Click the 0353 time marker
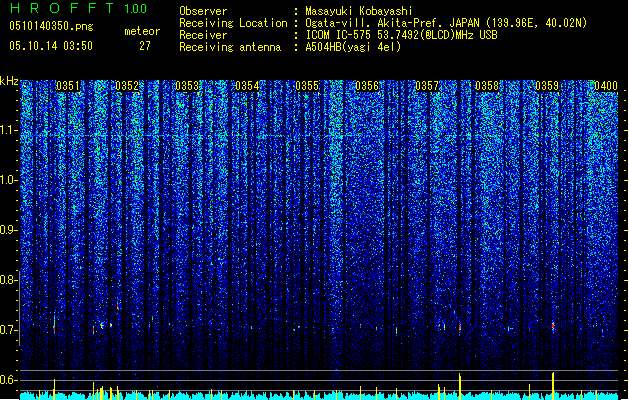Screen dimensions: 629x400 (x=187, y=86)
